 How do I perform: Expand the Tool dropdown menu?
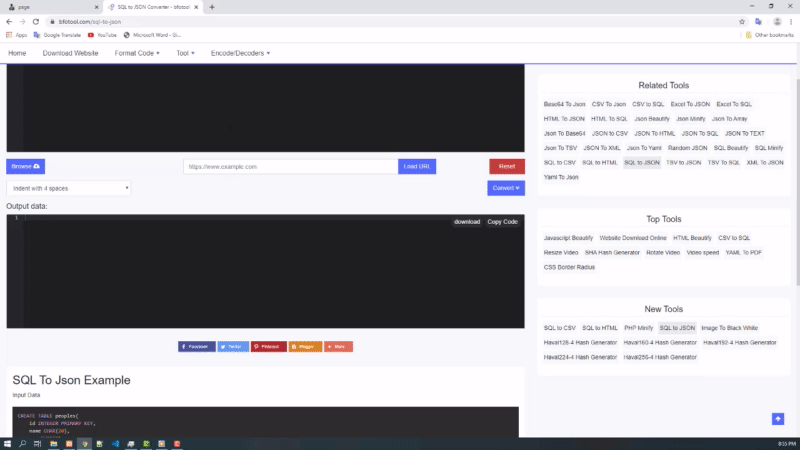click(x=185, y=53)
